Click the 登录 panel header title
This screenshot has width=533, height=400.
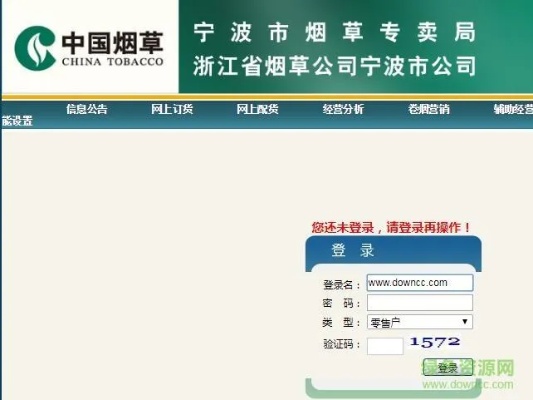click(353, 250)
